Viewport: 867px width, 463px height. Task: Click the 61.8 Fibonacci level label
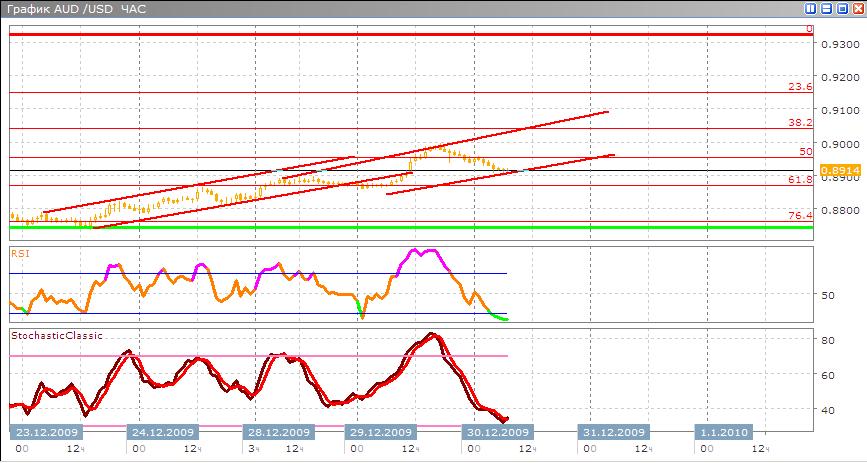click(x=800, y=179)
